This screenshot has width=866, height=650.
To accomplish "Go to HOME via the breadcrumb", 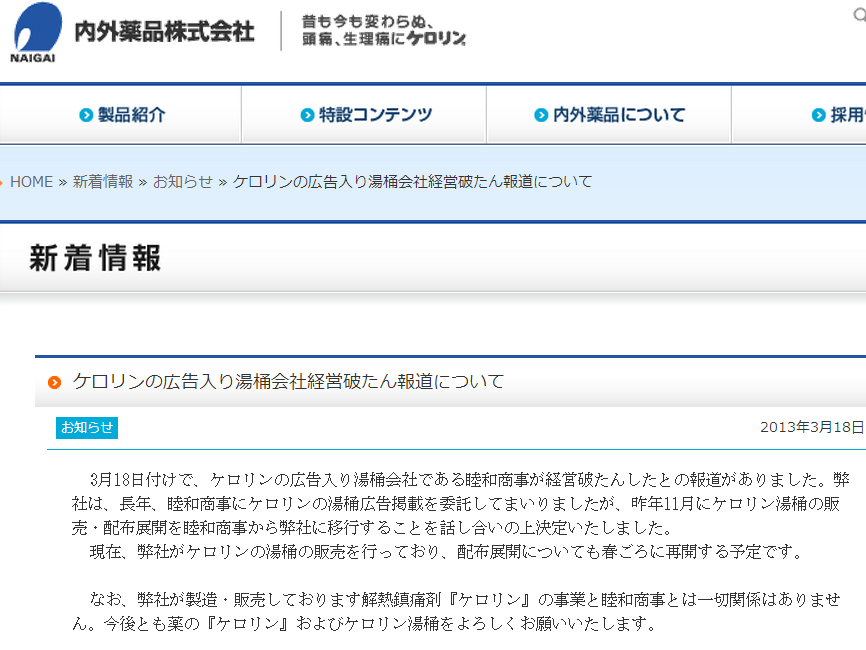I will 31,181.
